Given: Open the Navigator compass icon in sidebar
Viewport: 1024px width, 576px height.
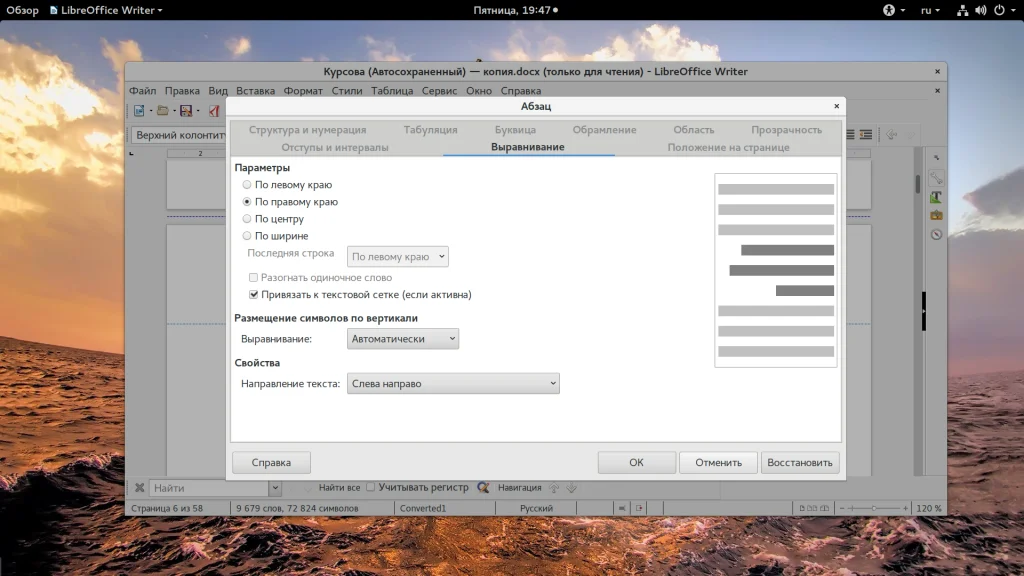Looking at the screenshot, I should click(936, 234).
